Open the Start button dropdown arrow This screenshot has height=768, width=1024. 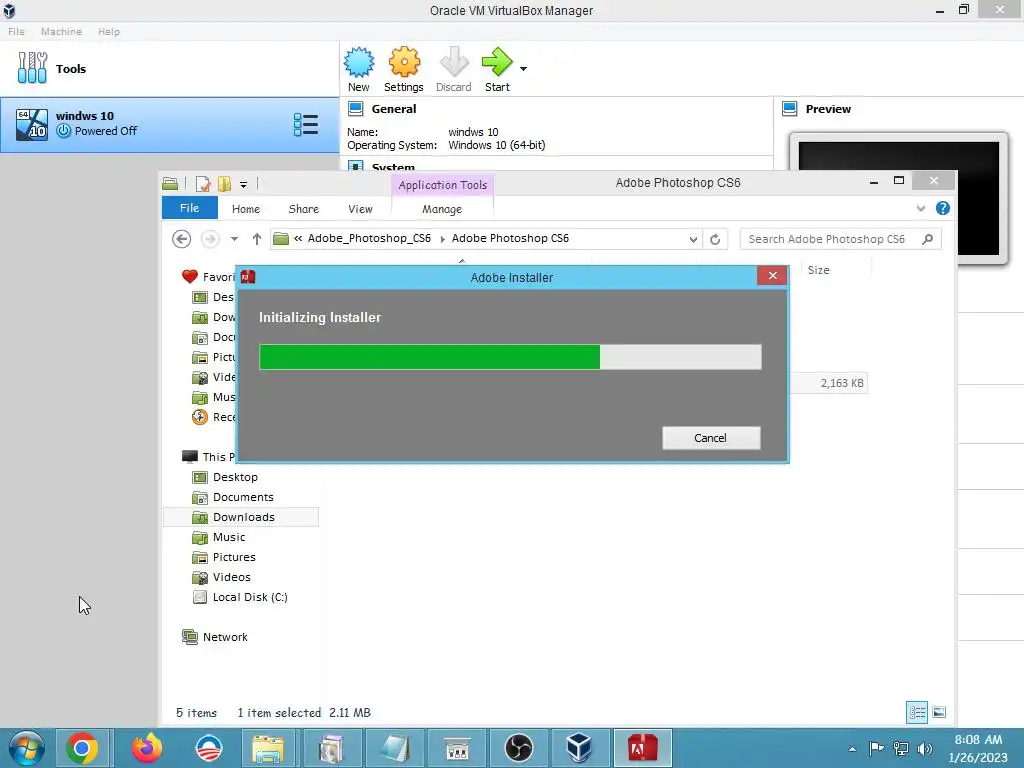point(523,69)
